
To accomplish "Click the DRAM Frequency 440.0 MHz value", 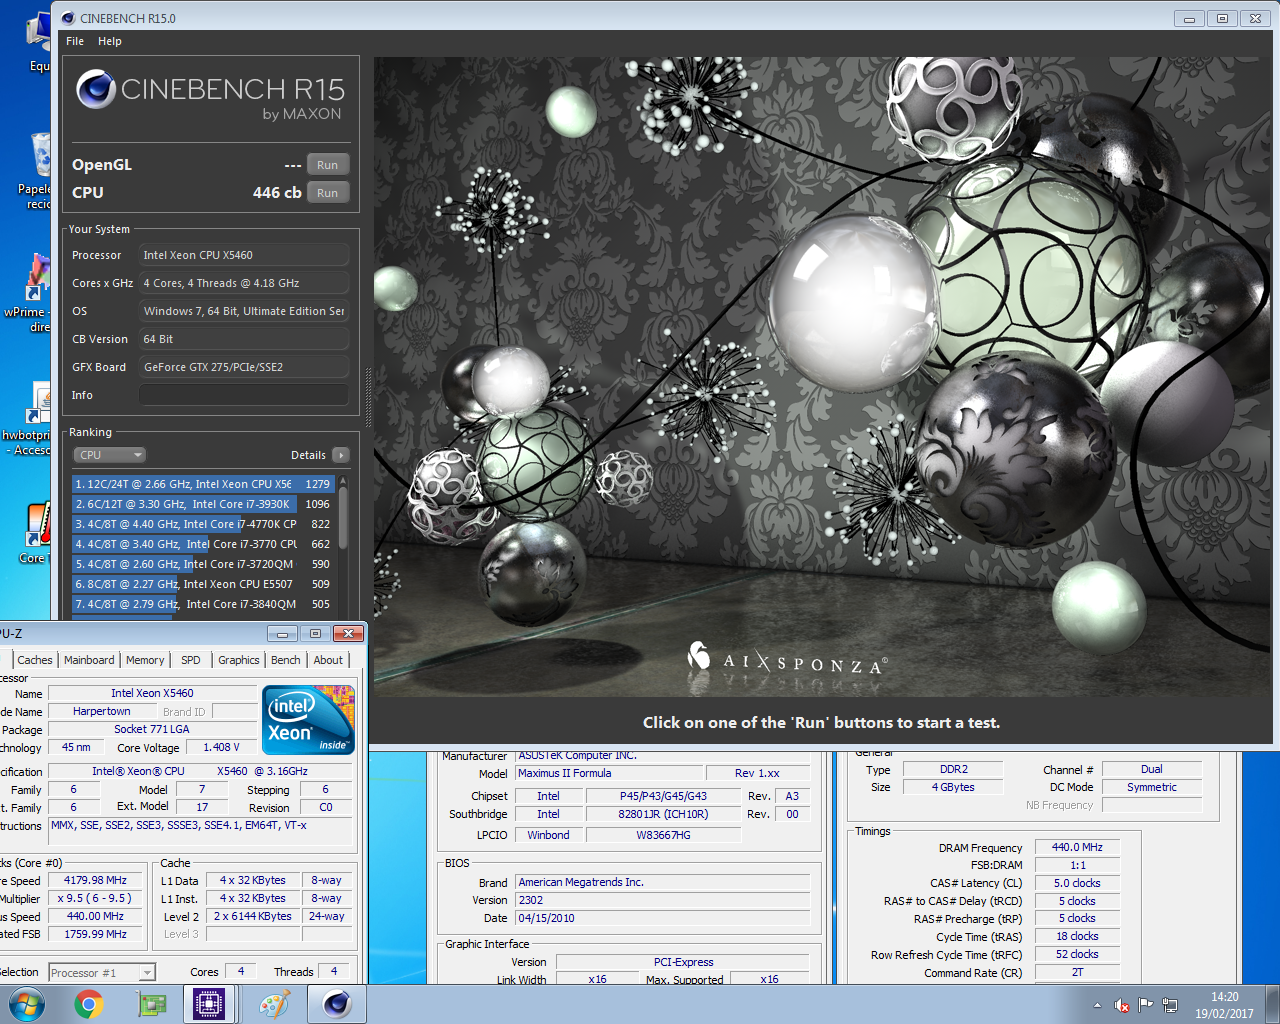I will (x=1077, y=847).
